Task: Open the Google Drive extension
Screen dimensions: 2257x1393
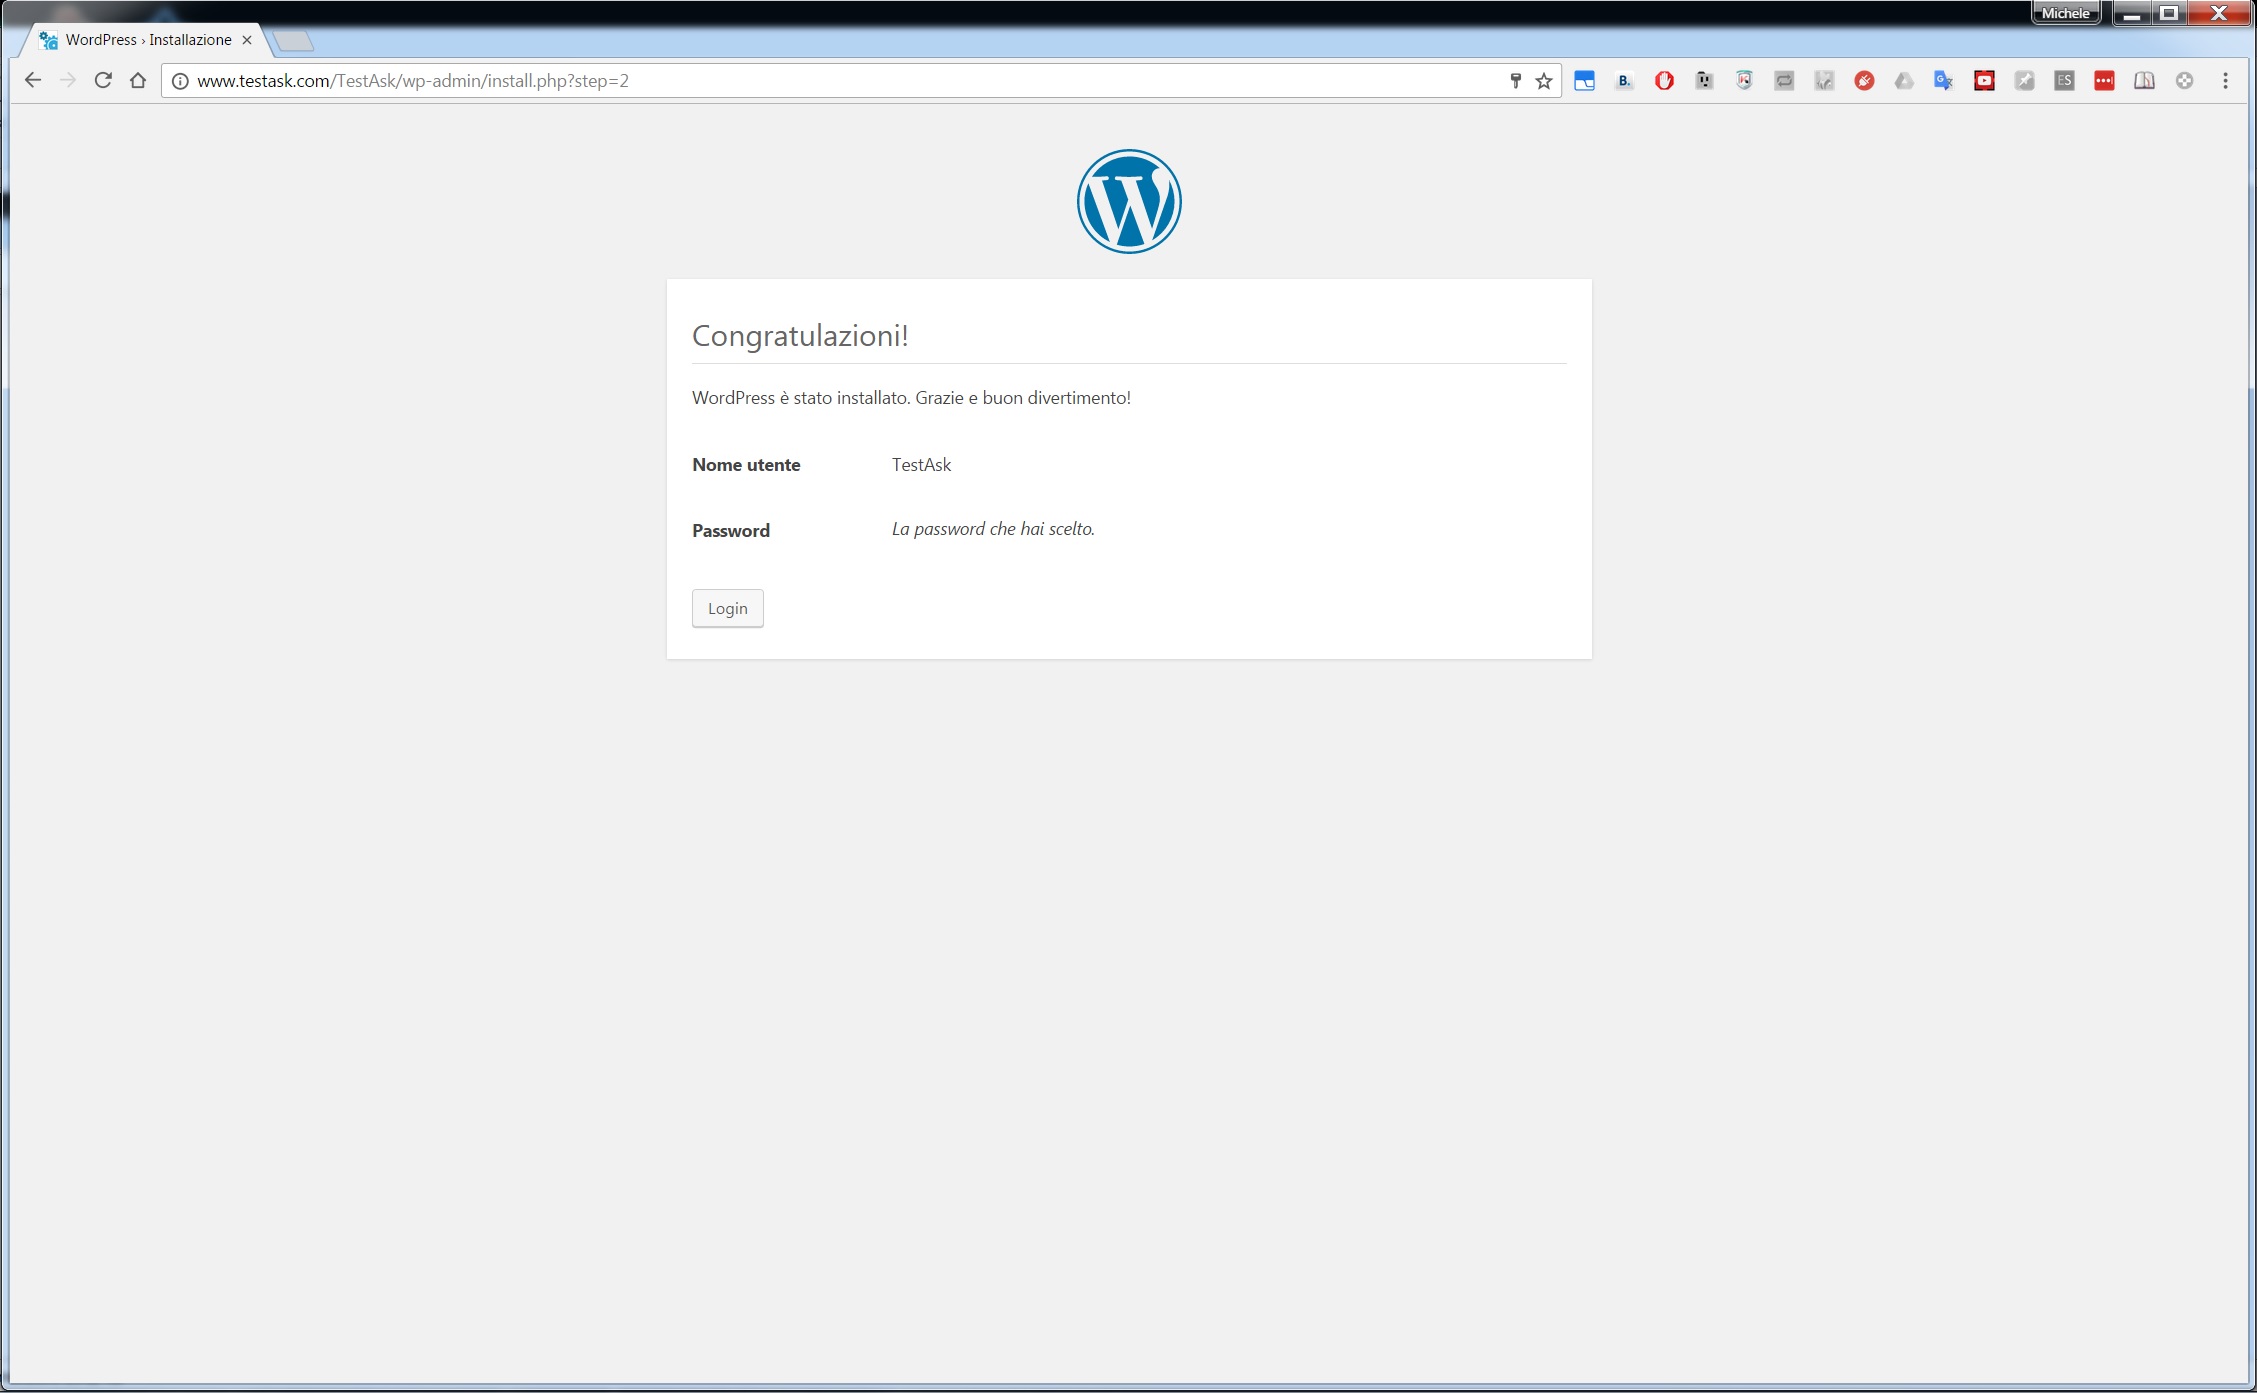Action: point(1904,81)
